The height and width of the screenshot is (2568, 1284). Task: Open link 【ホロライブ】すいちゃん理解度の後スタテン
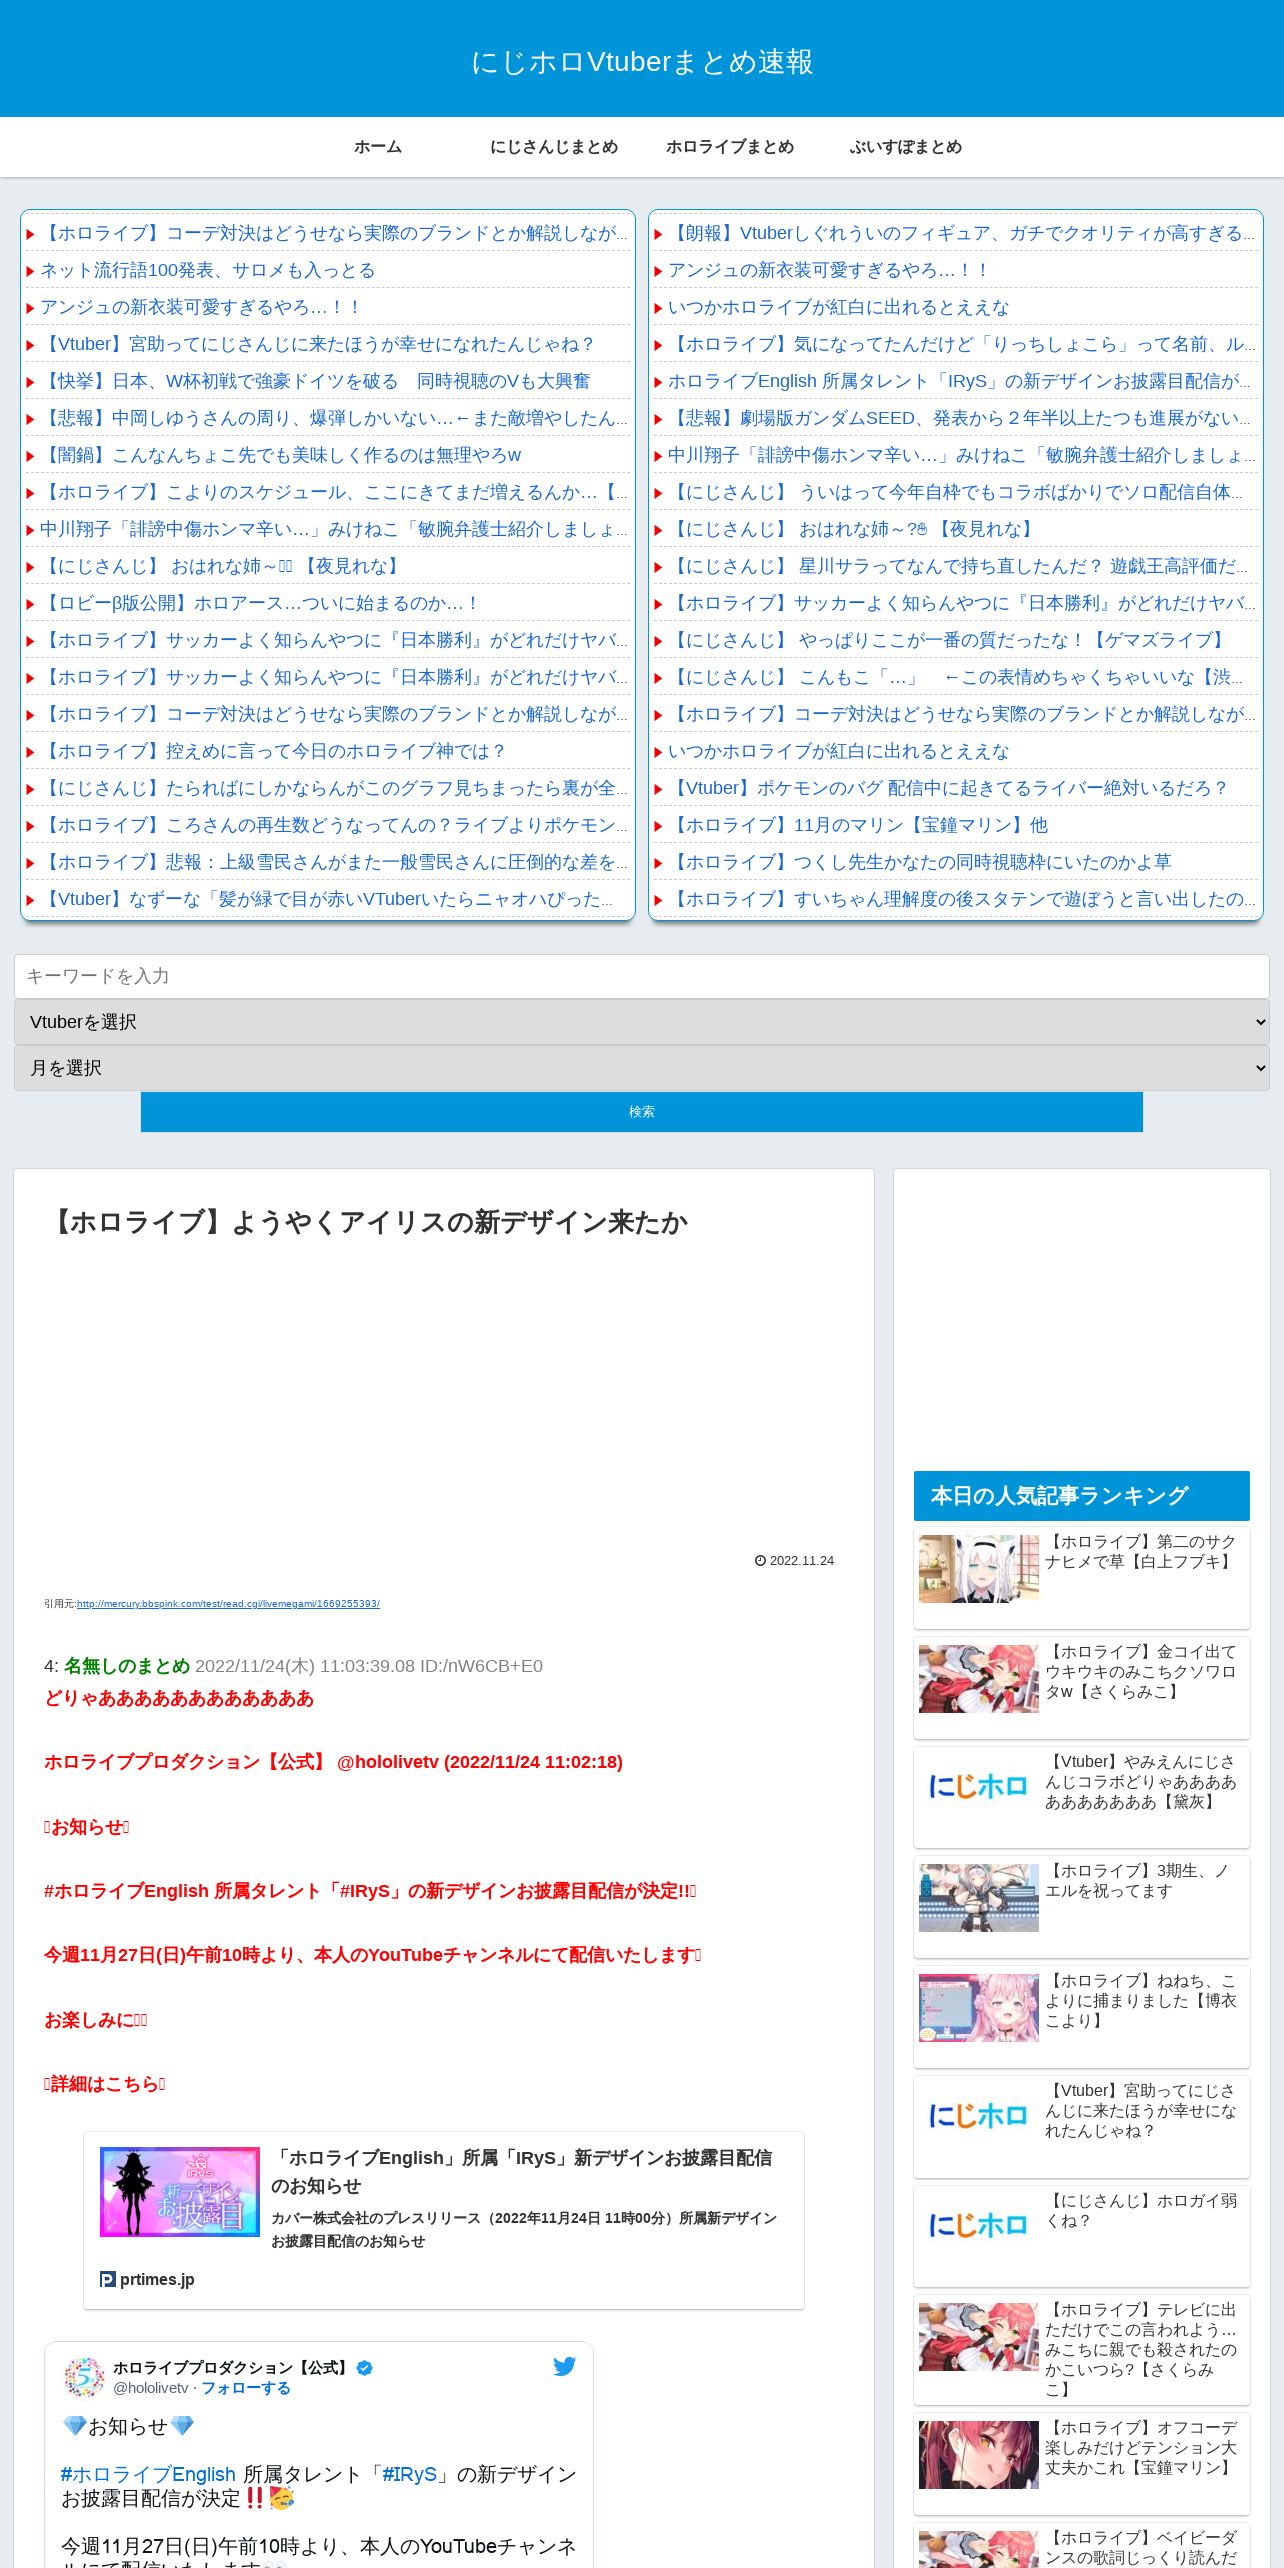[961, 899]
